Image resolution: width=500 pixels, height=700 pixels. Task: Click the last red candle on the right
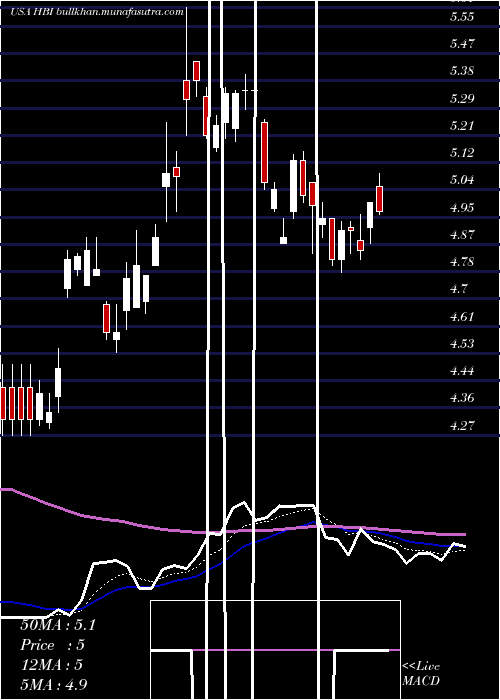tap(380, 199)
